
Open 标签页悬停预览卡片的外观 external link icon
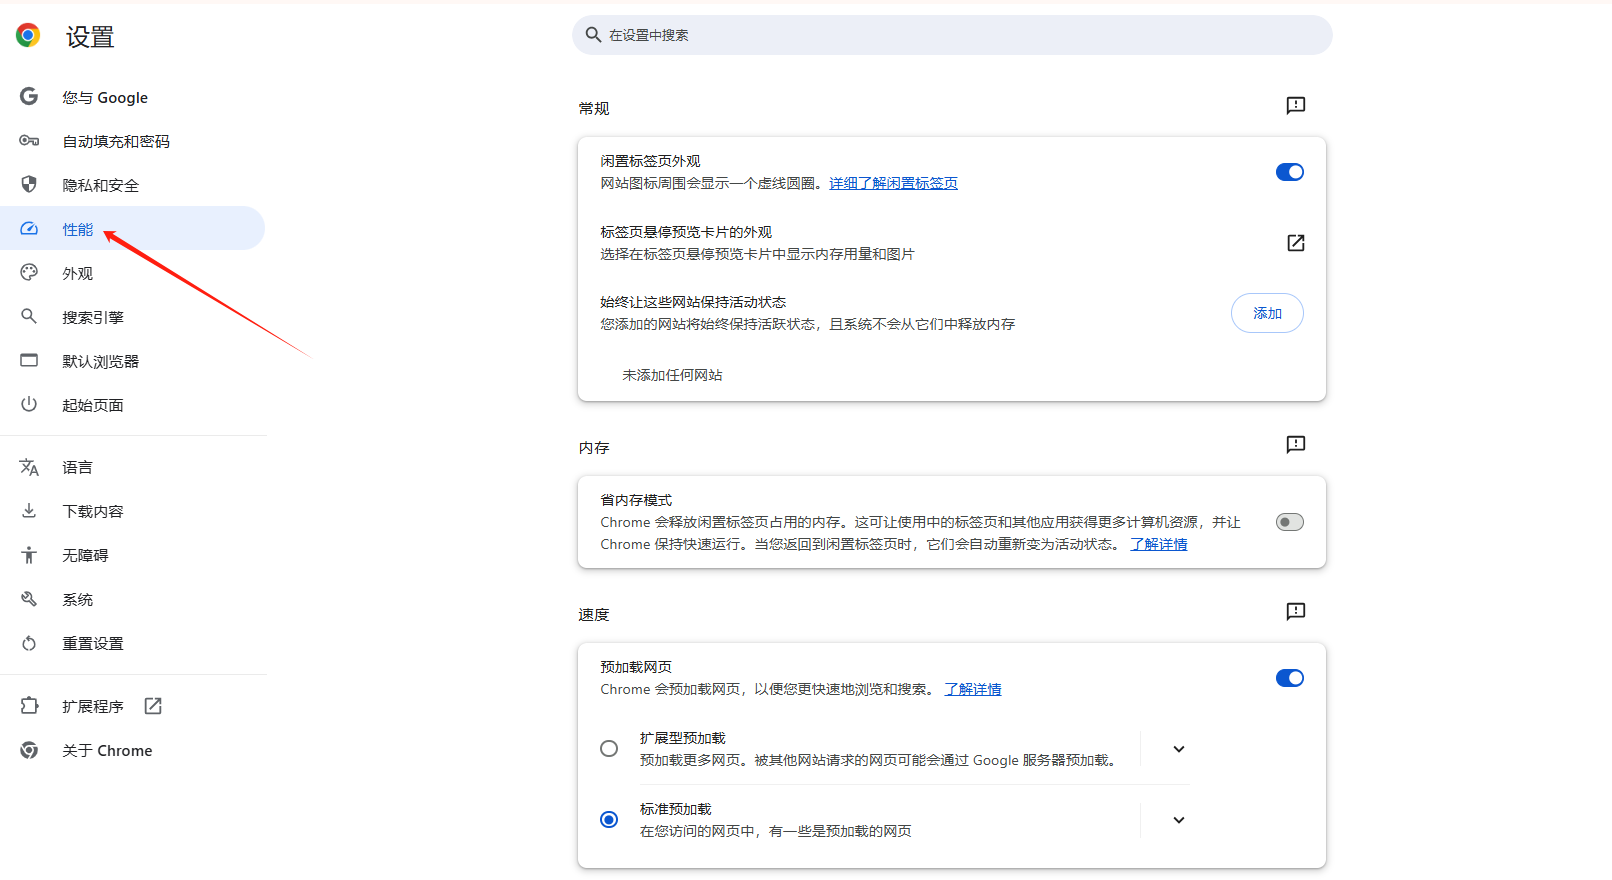pyautogui.click(x=1296, y=243)
